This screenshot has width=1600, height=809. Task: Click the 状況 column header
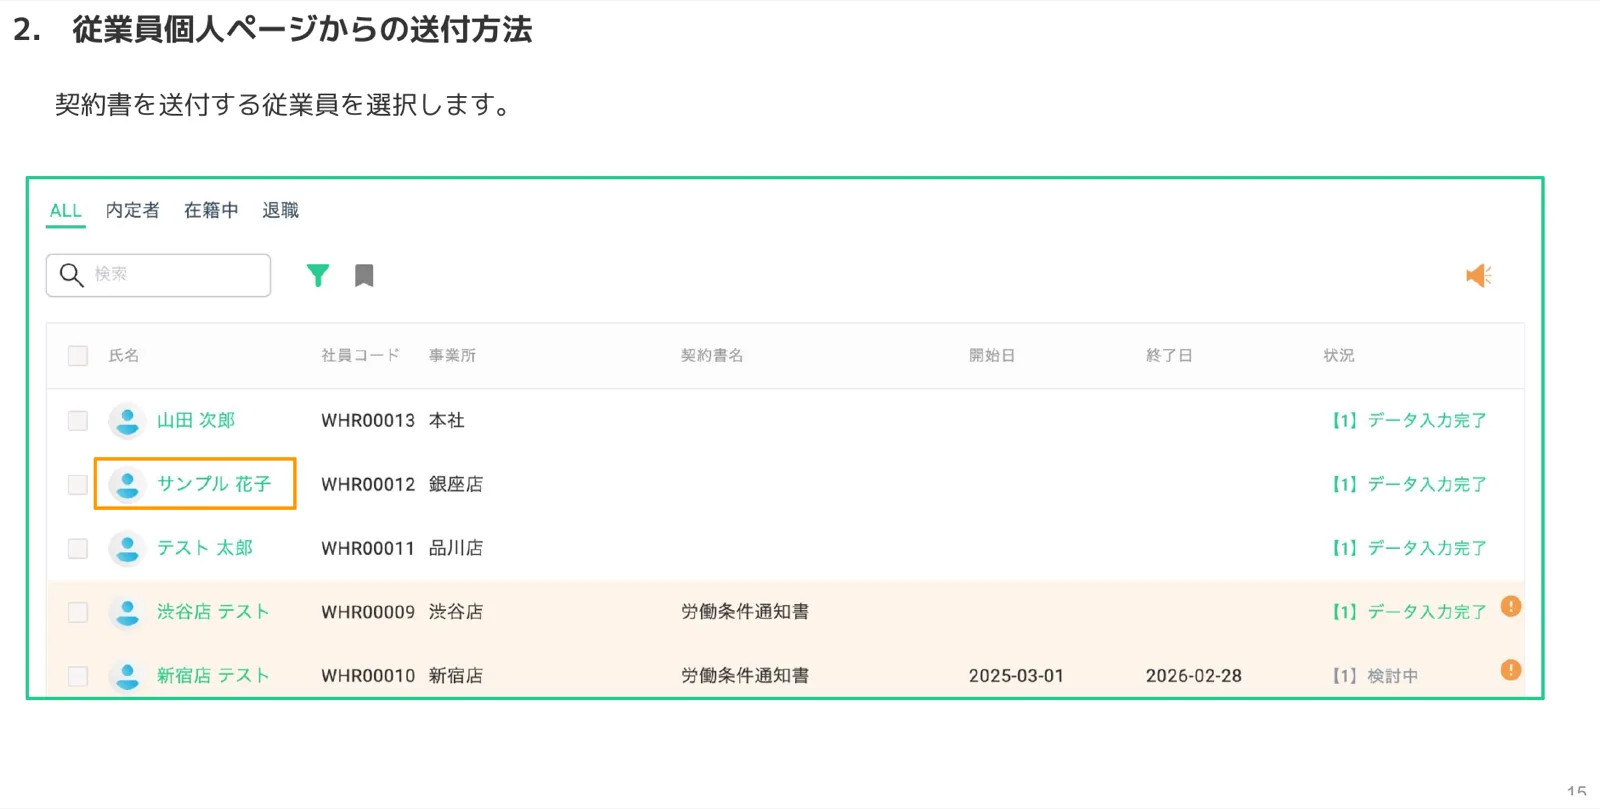(1339, 356)
